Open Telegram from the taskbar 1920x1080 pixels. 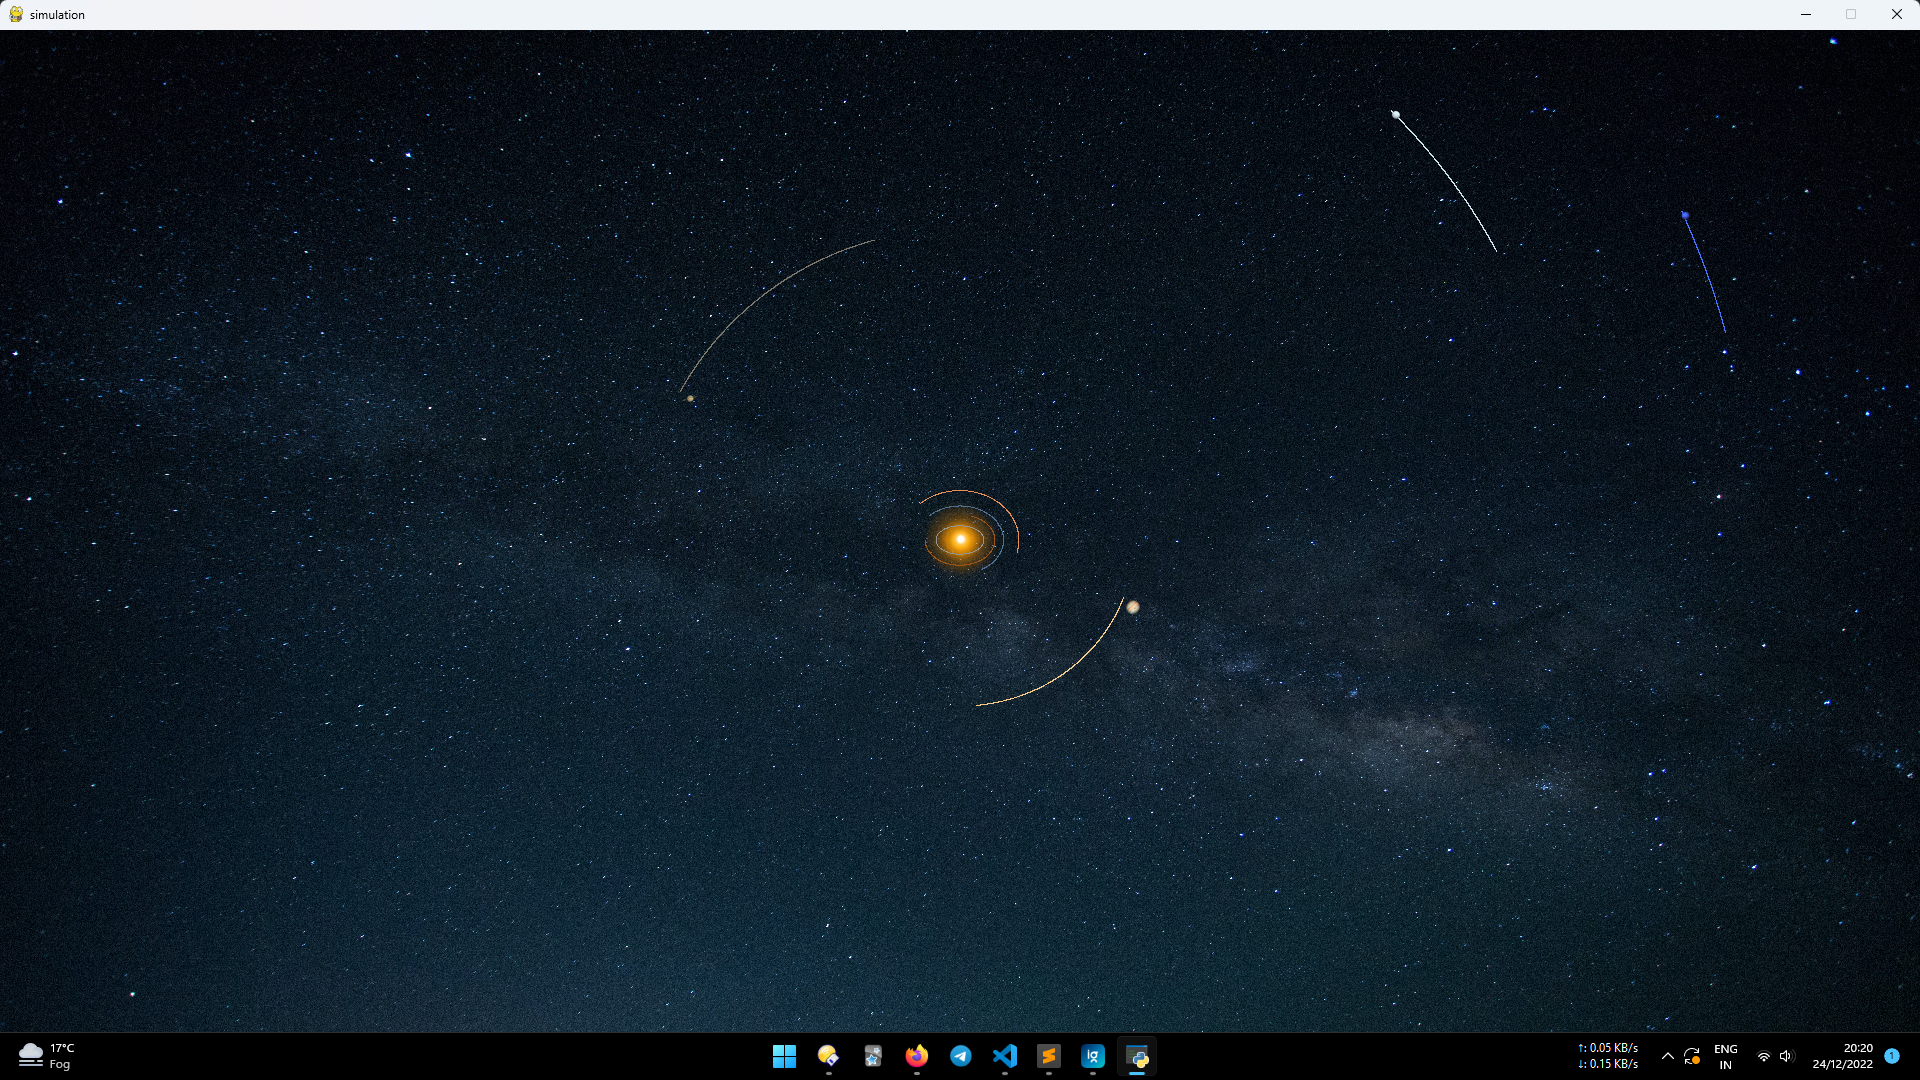tap(960, 1056)
